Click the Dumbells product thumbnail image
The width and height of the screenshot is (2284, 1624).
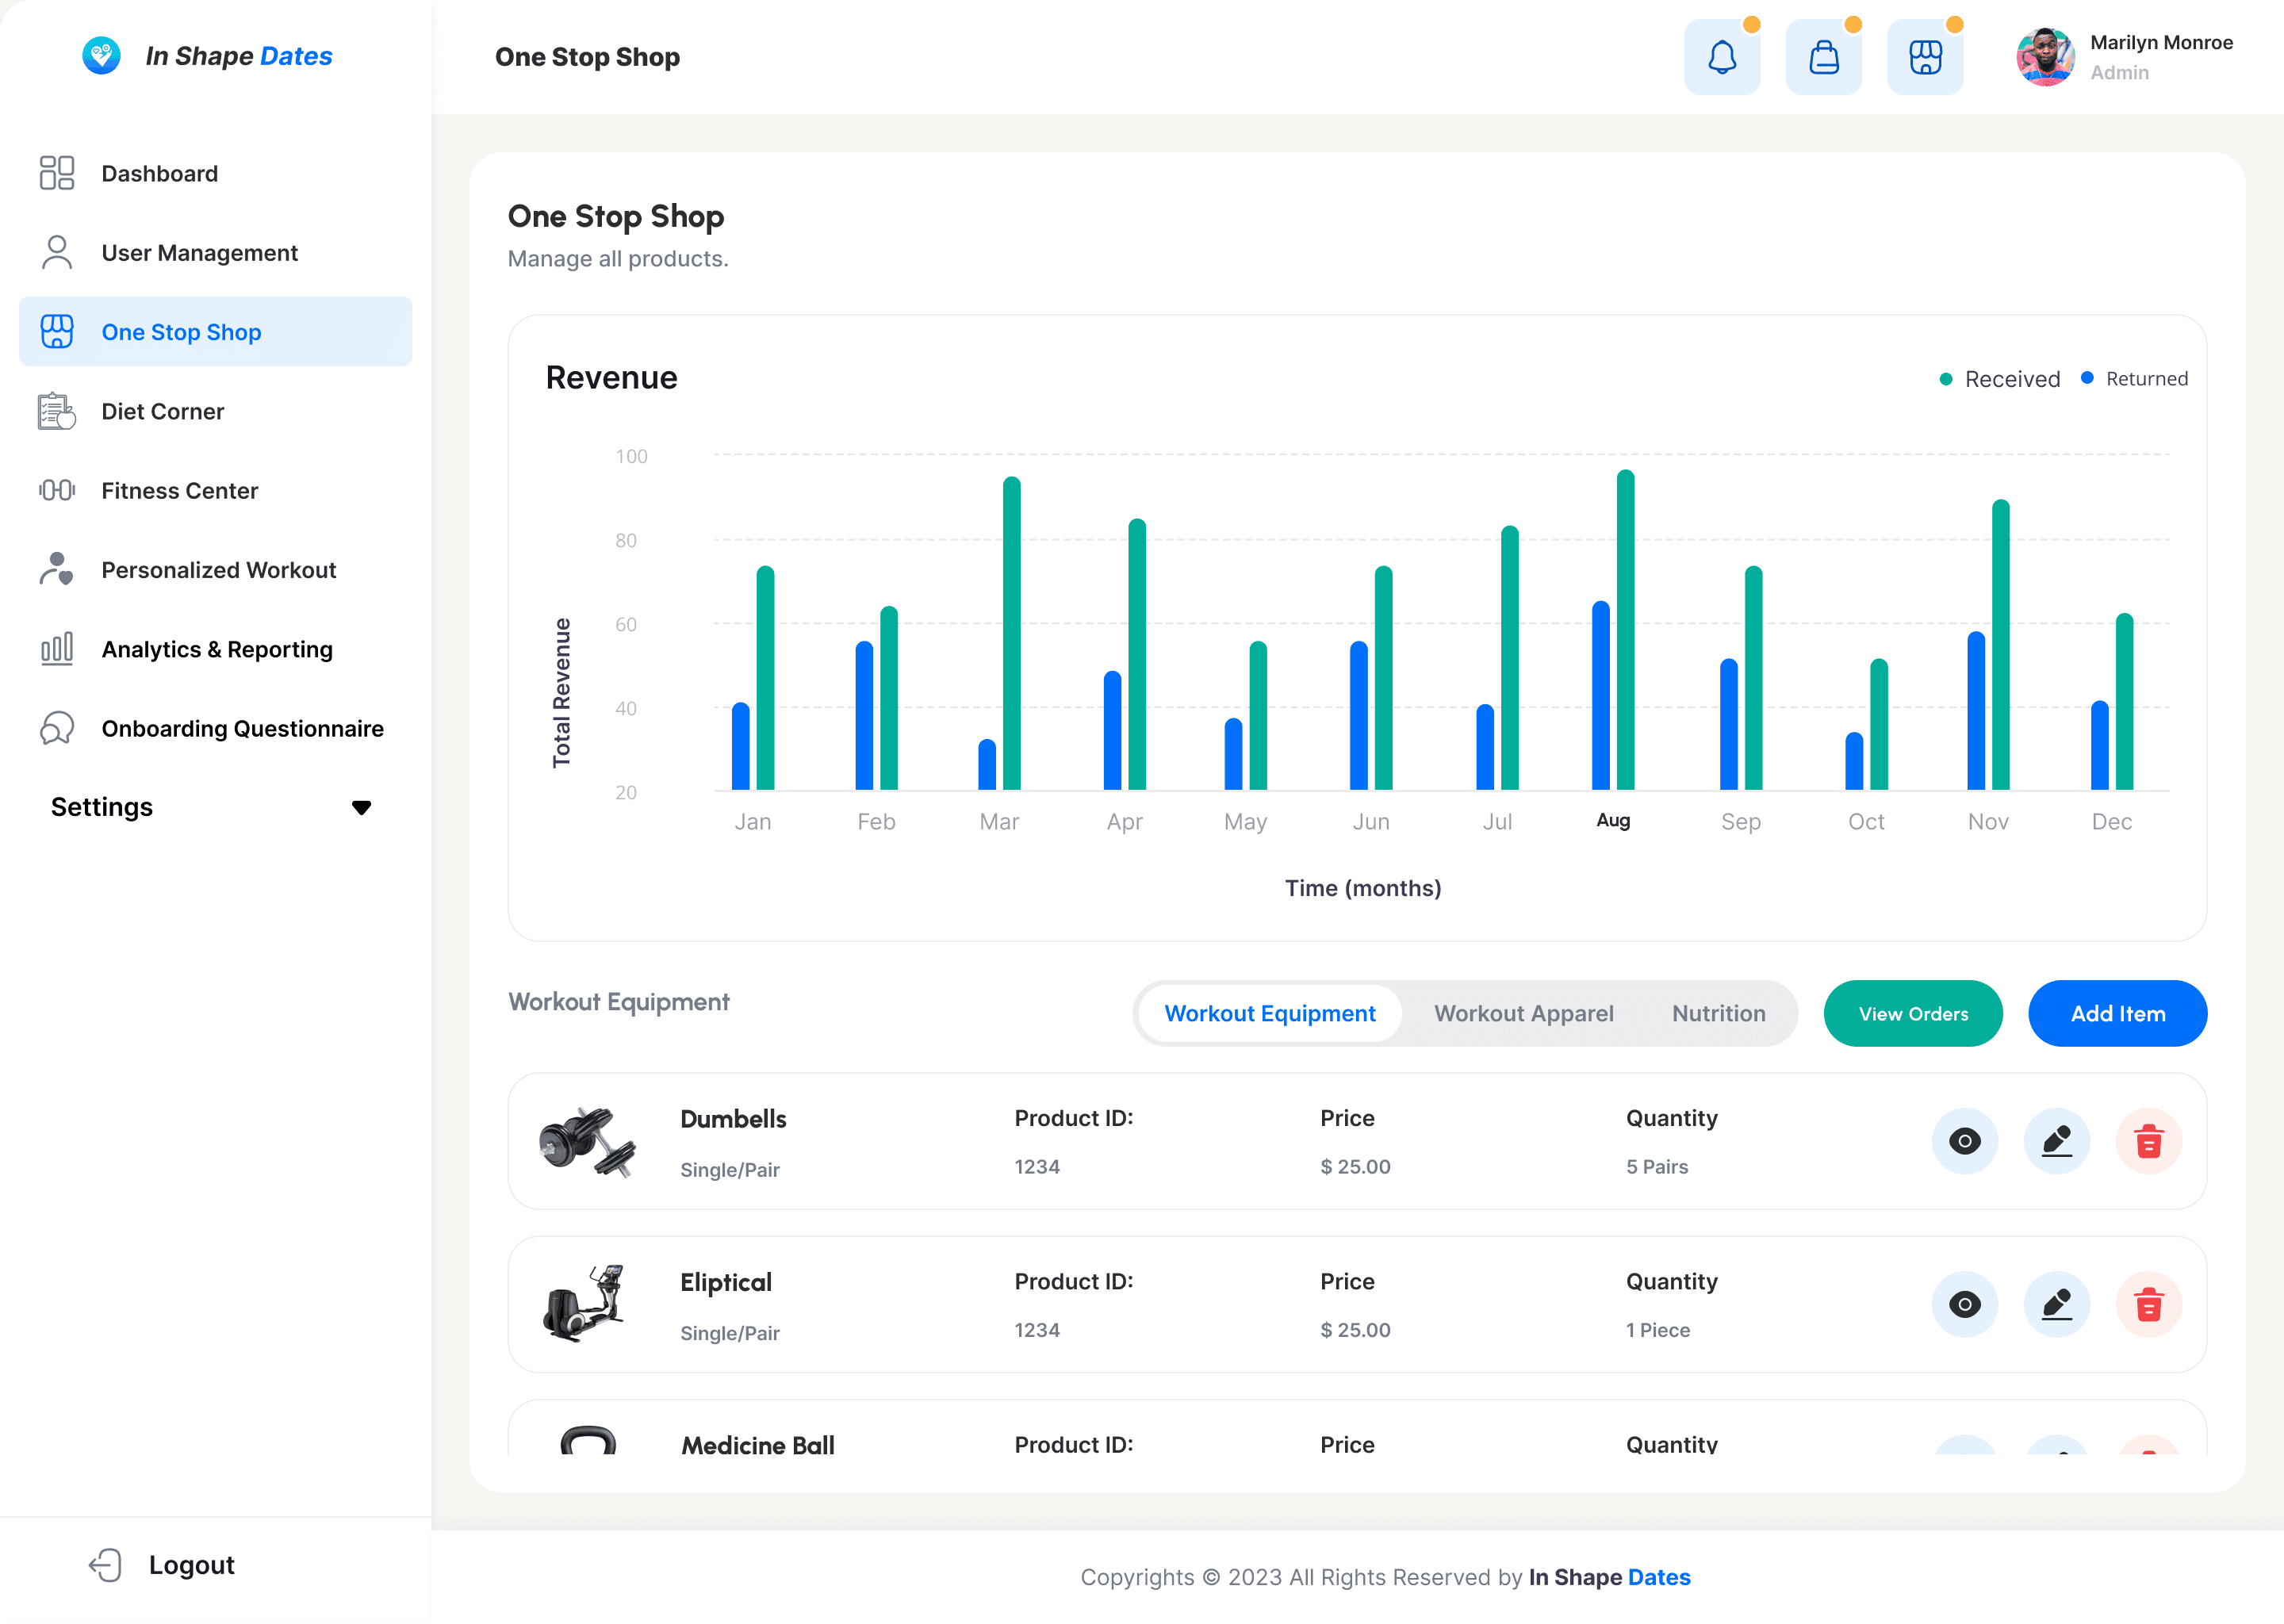click(587, 1141)
